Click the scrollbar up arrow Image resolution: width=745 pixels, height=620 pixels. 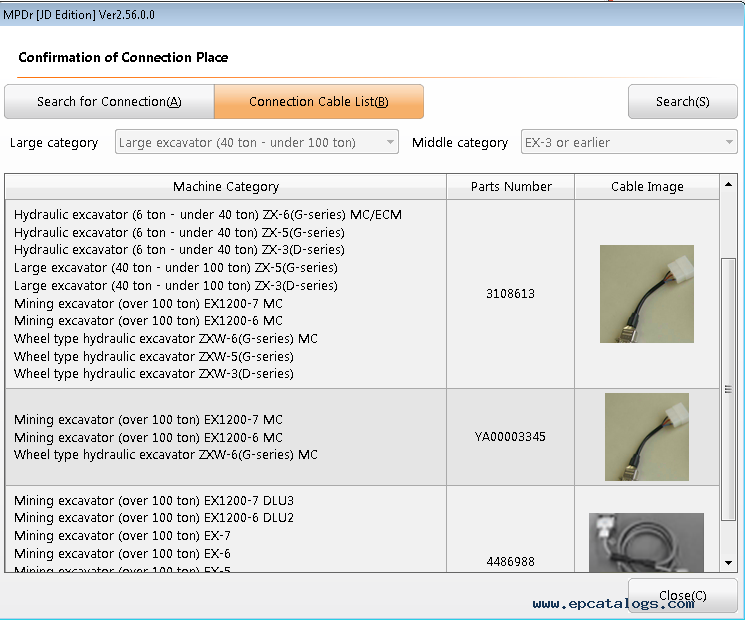(728, 187)
